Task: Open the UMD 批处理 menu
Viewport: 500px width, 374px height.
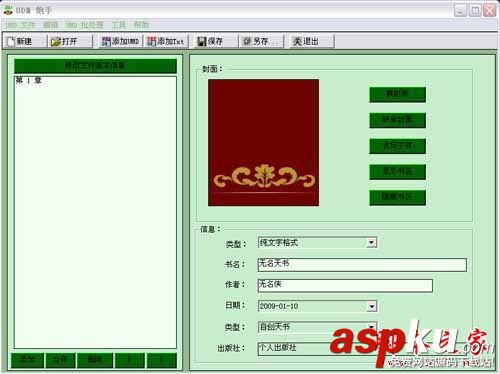Action: pos(85,25)
